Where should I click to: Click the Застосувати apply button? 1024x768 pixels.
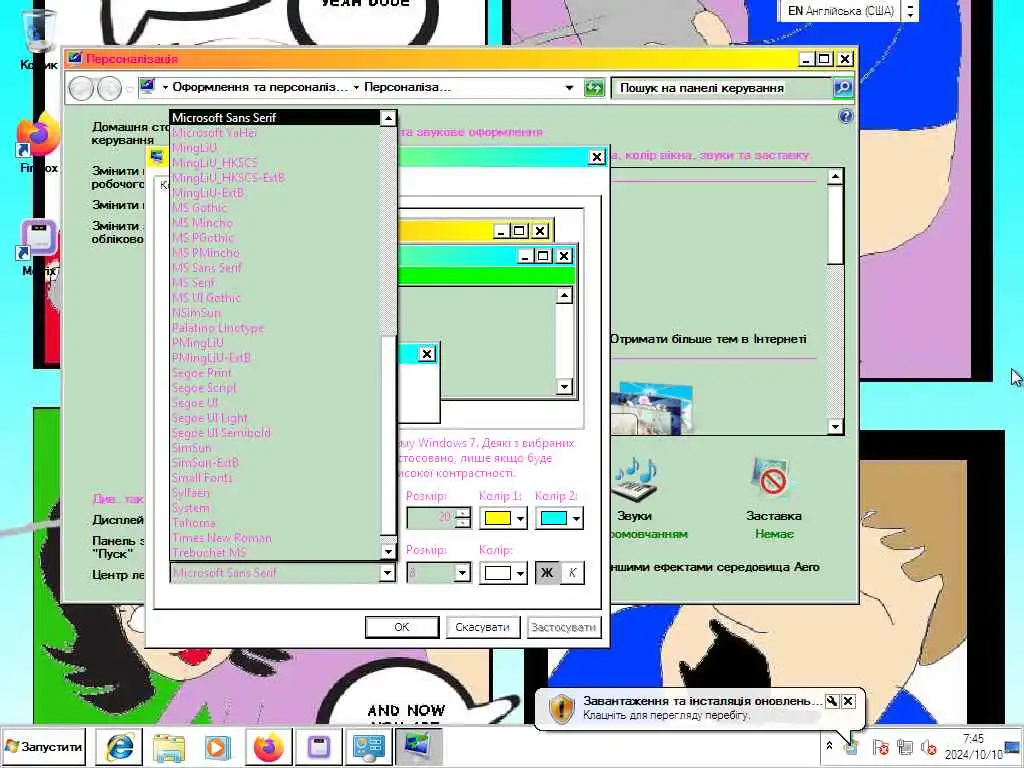tap(563, 627)
